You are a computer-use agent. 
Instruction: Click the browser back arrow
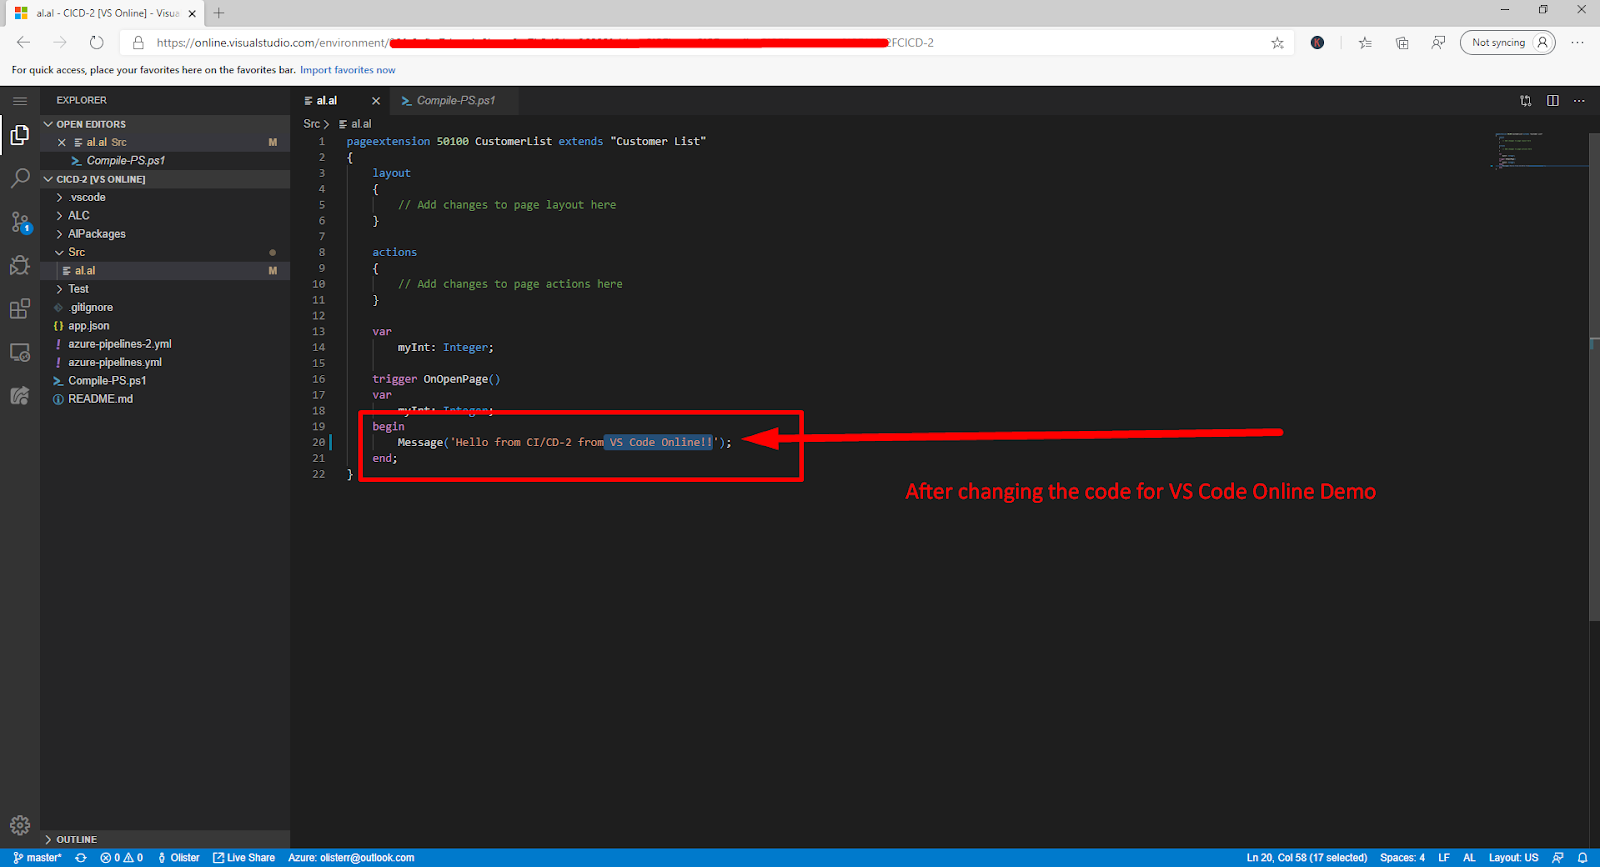[x=24, y=42]
